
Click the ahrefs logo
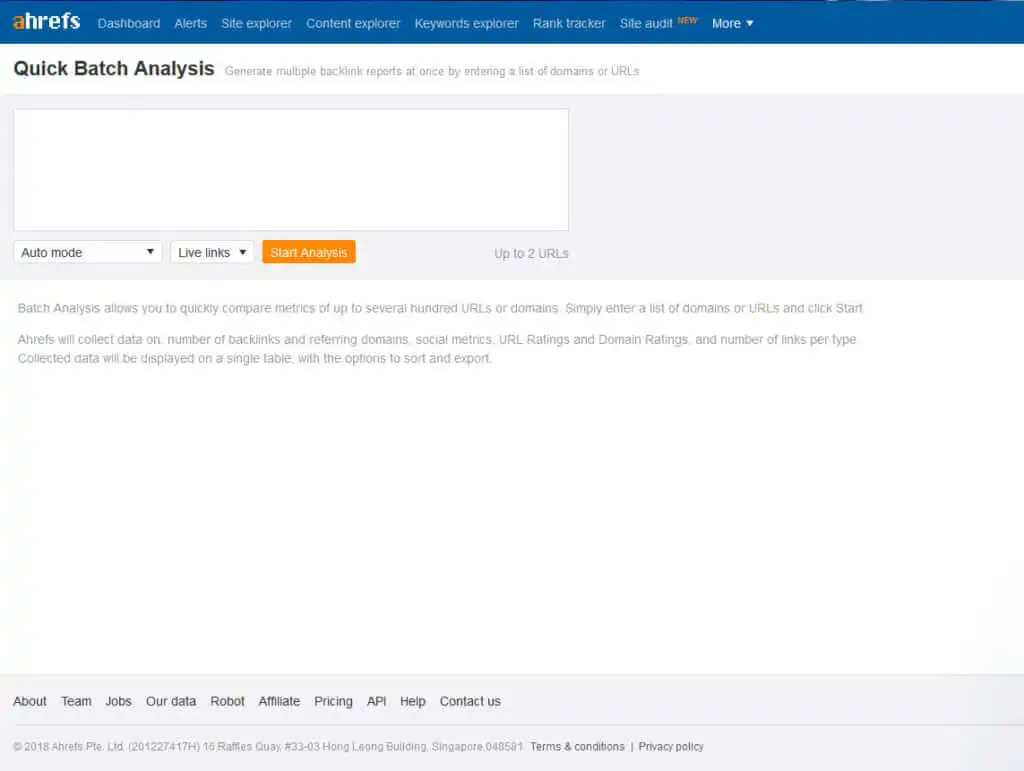[46, 22]
